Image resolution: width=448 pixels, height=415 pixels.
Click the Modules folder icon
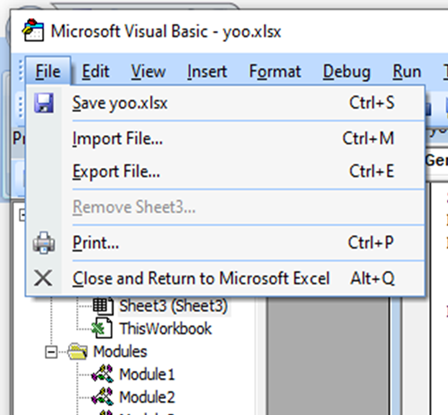(x=78, y=351)
